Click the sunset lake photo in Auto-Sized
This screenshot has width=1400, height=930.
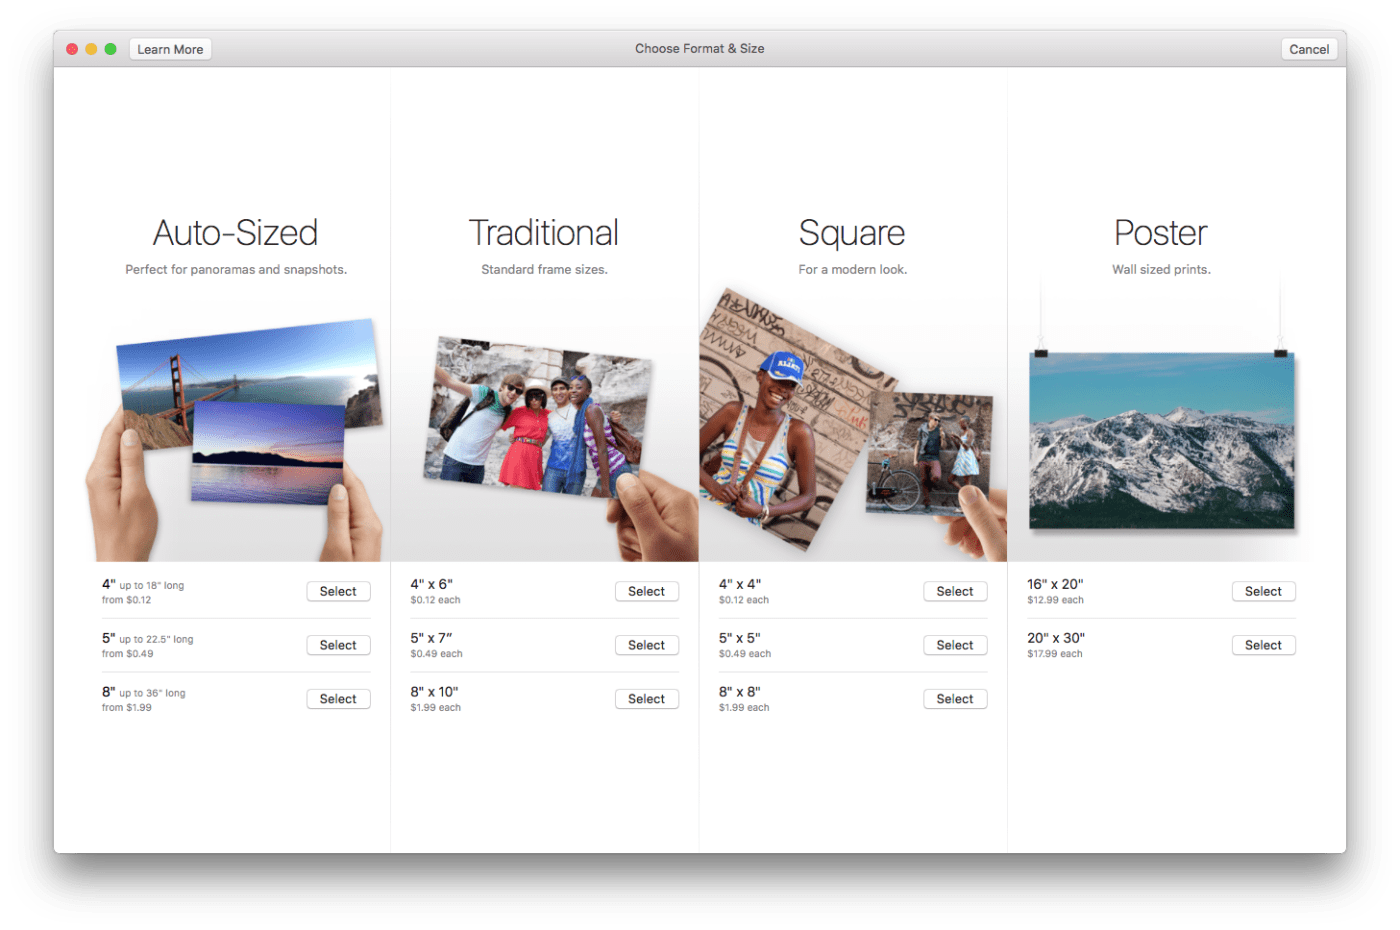(x=267, y=455)
